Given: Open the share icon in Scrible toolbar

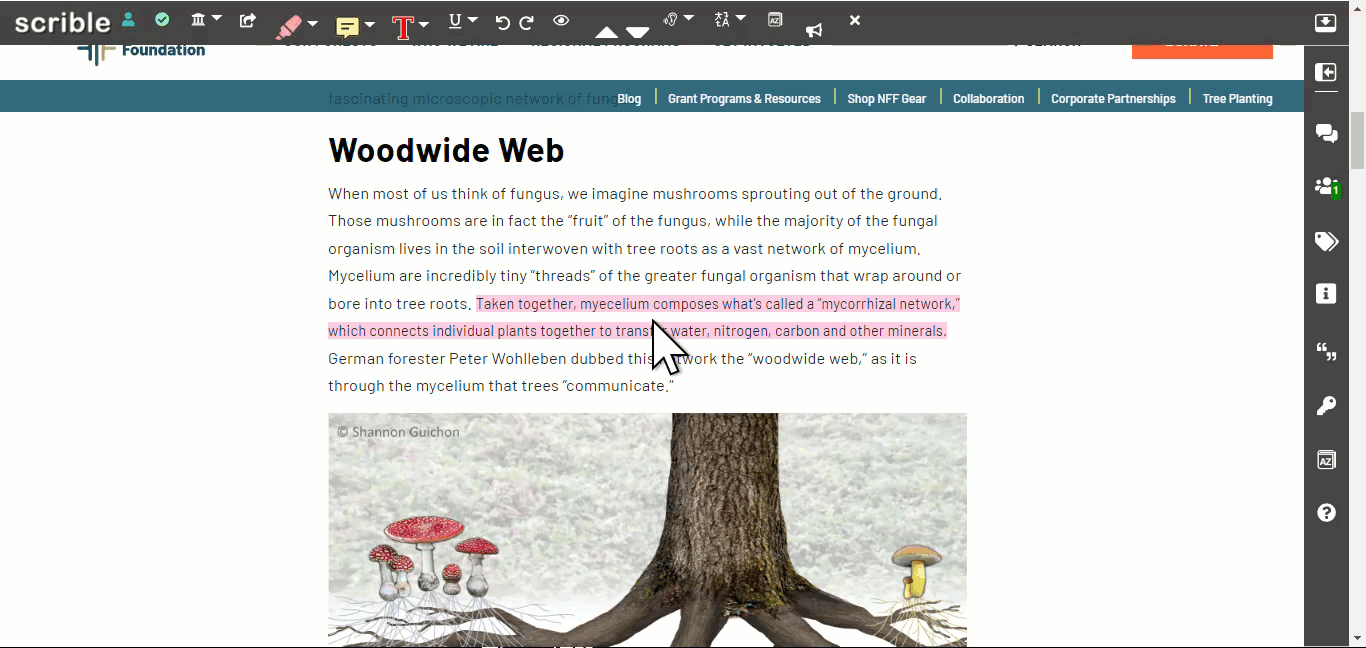Looking at the screenshot, I should pos(248,20).
